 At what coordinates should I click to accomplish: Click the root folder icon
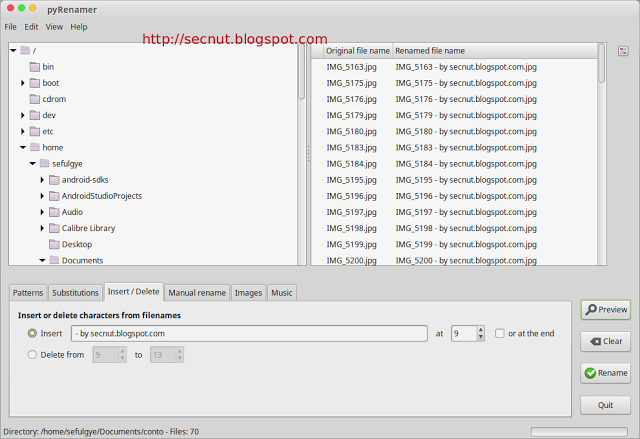pos(25,51)
